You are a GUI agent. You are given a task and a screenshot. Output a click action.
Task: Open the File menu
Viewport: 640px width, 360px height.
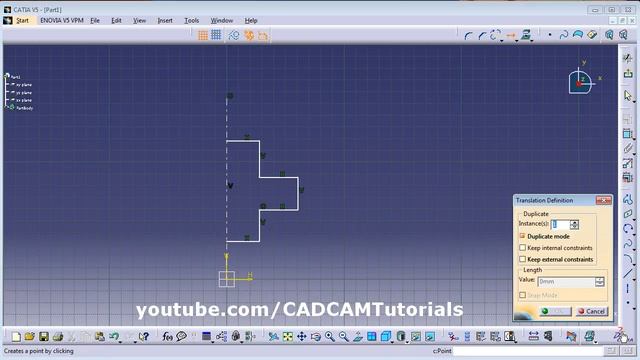point(95,20)
